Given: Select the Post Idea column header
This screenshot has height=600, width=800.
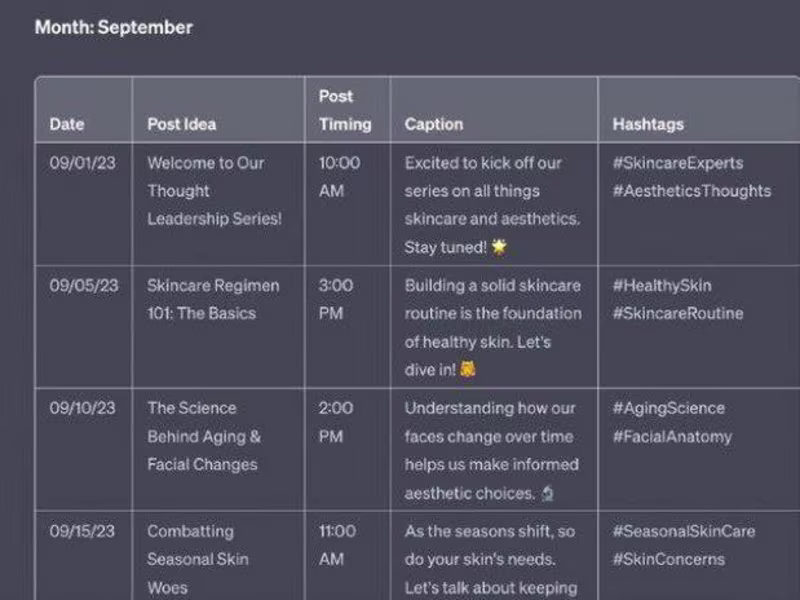Looking at the screenshot, I should pyautogui.click(x=181, y=124).
